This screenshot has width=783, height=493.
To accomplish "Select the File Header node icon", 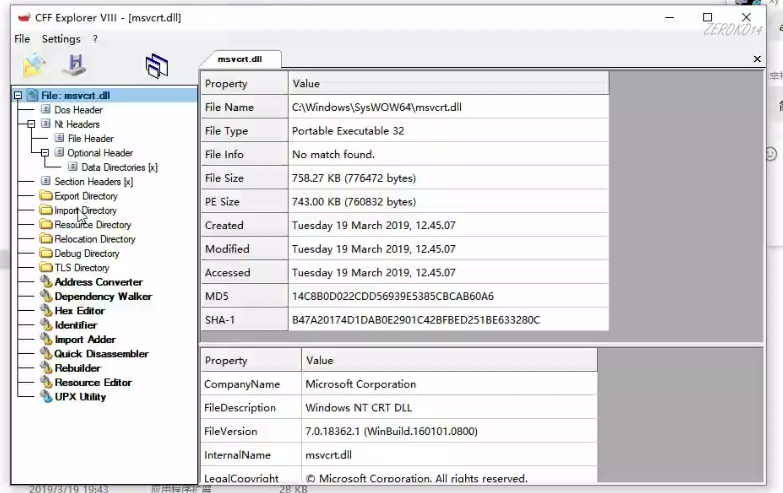I will click(x=59, y=138).
